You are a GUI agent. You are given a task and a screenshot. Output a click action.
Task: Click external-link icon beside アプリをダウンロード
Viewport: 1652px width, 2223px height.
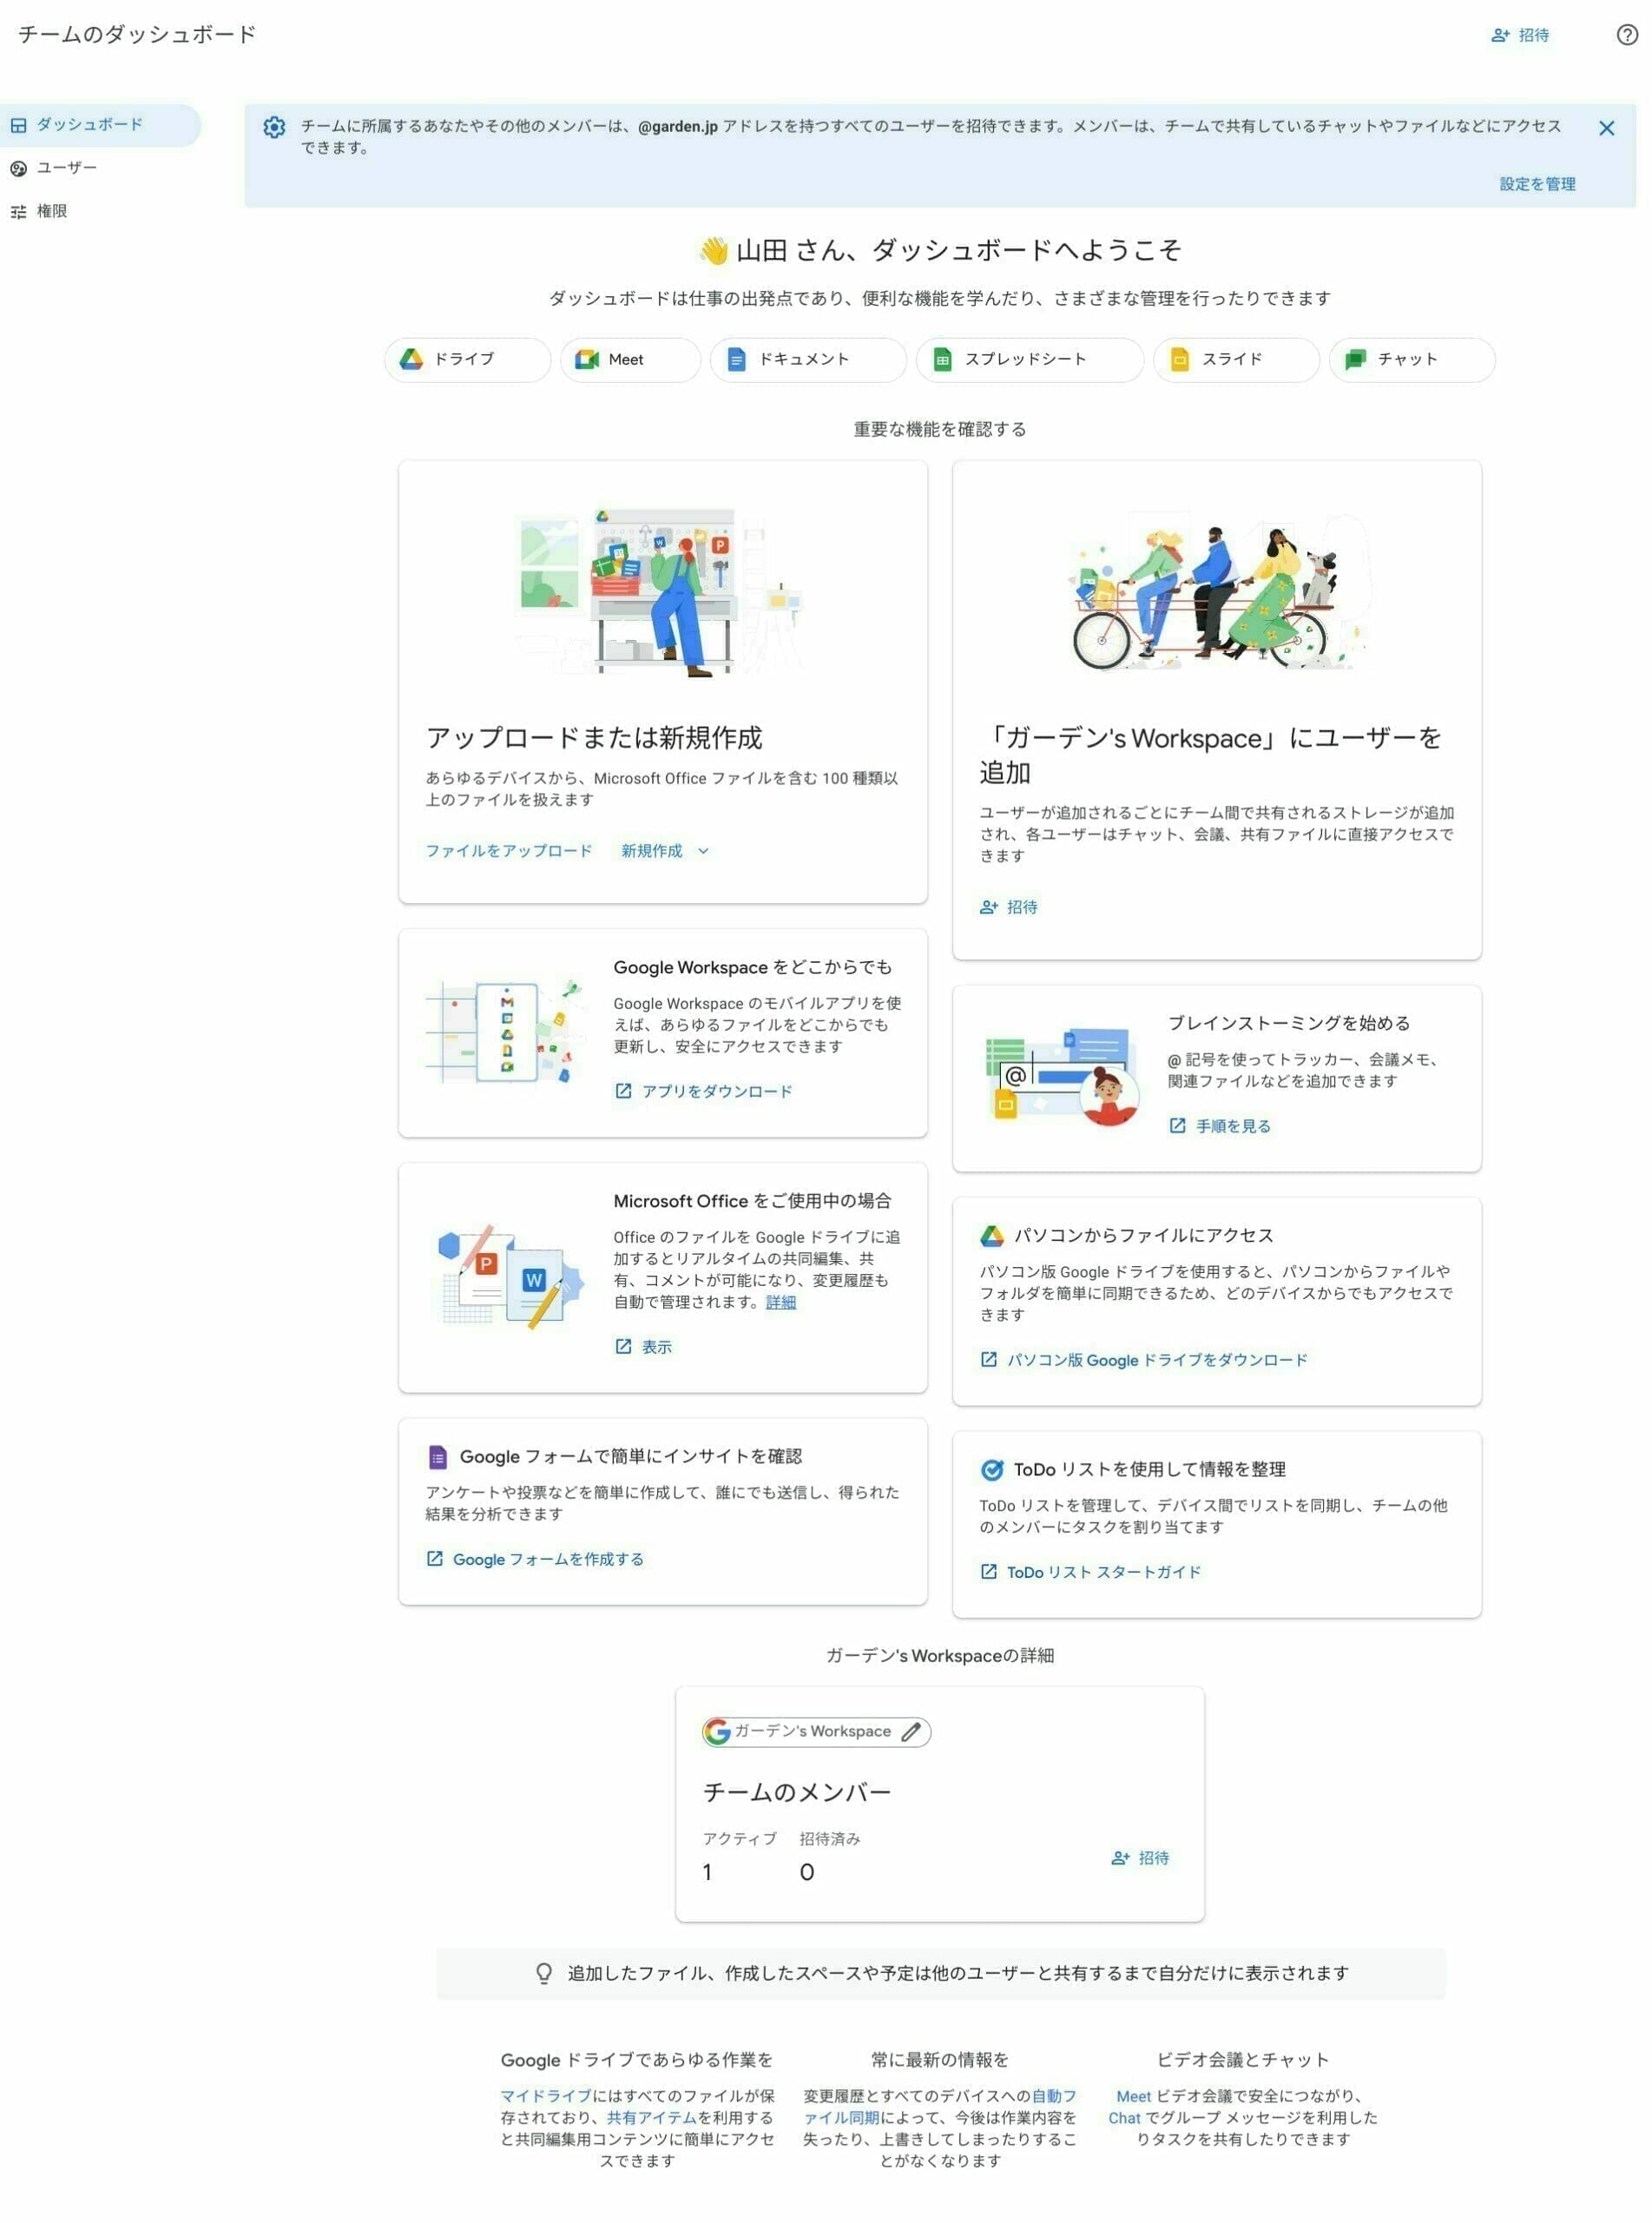pyautogui.click(x=623, y=1091)
